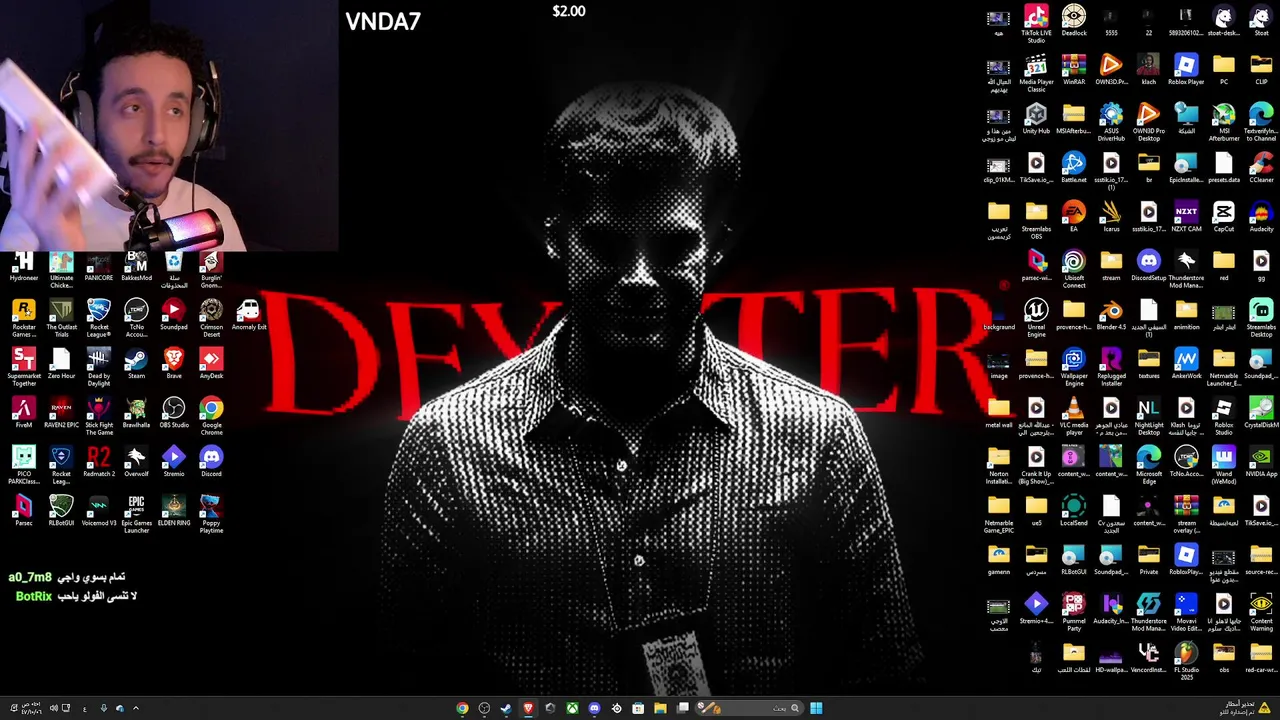This screenshot has height=720, width=1280.
Task: Open the Wallpaper Engine shortcut
Action: tap(1074, 367)
